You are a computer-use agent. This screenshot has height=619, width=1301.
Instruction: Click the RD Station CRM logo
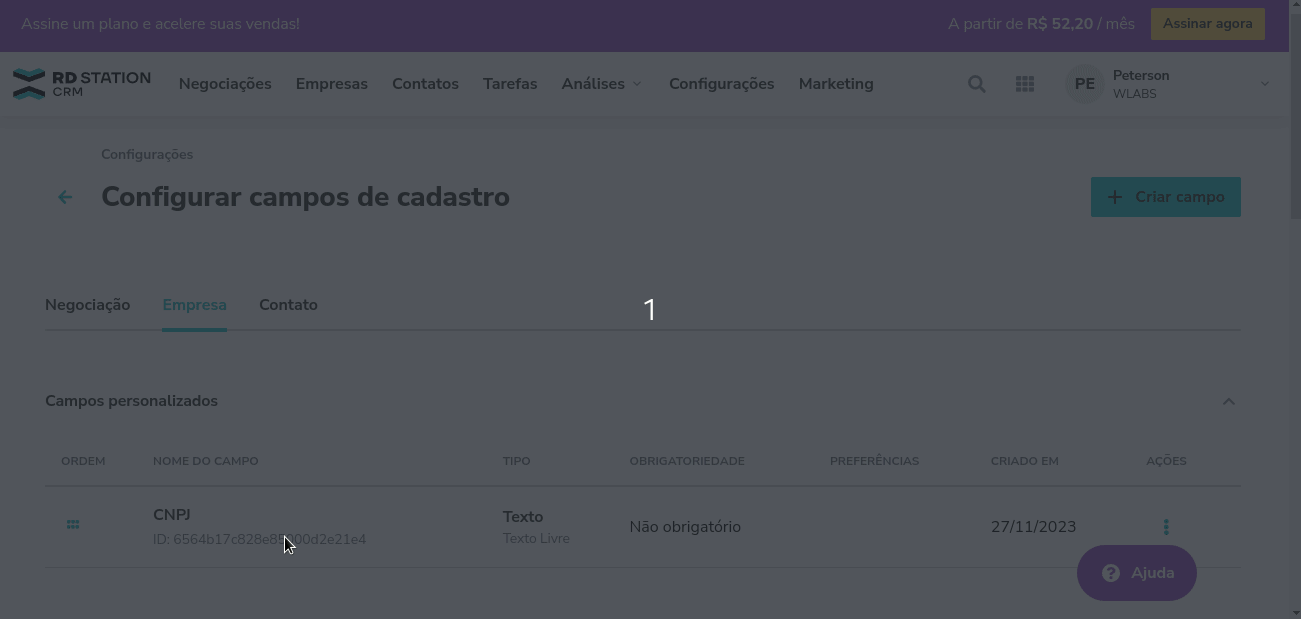80,83
